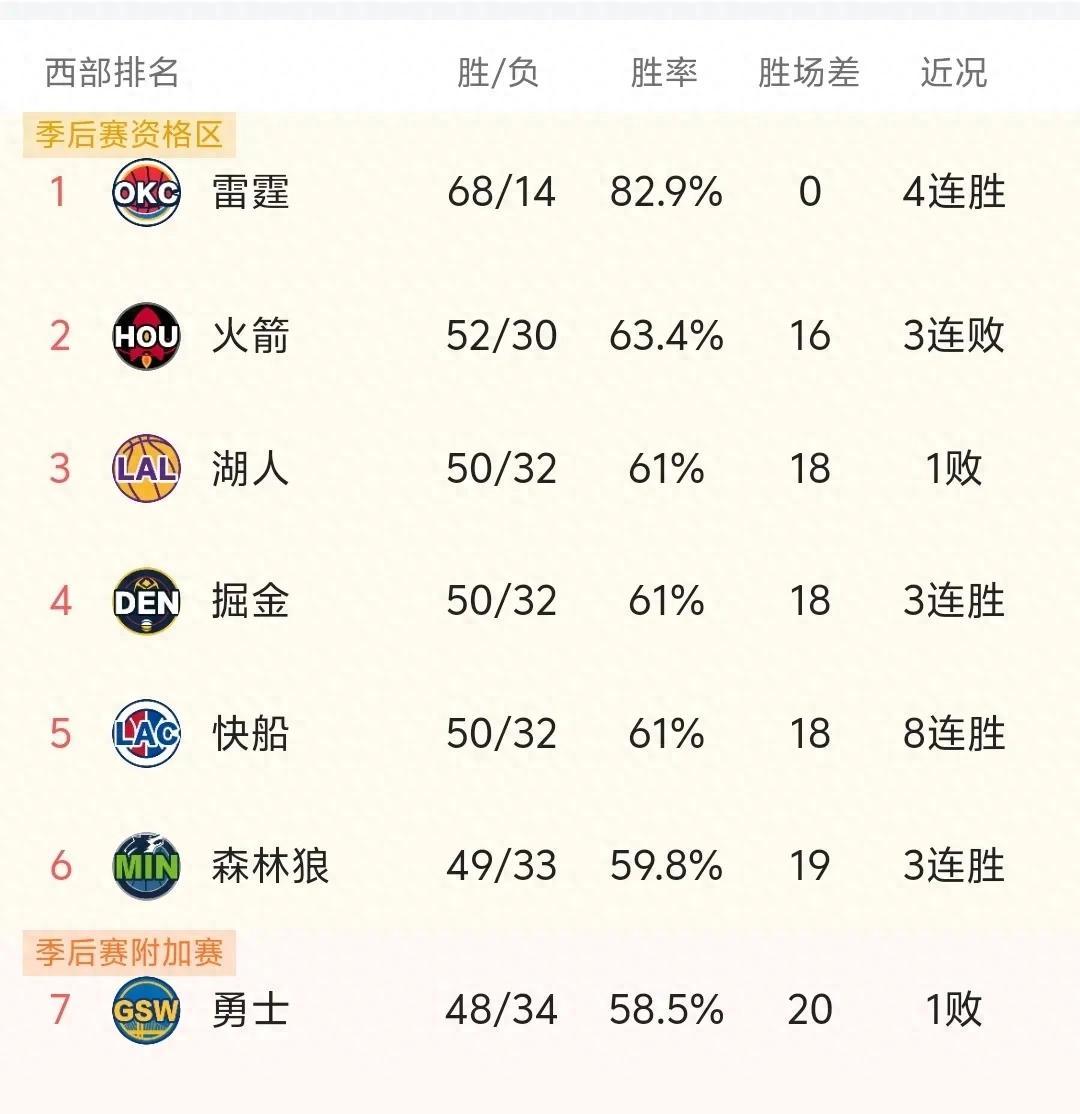Viewport: 1080px width, 1114px height.
Task: Sort by the 胜/负 column header
Action: point(497,72)
